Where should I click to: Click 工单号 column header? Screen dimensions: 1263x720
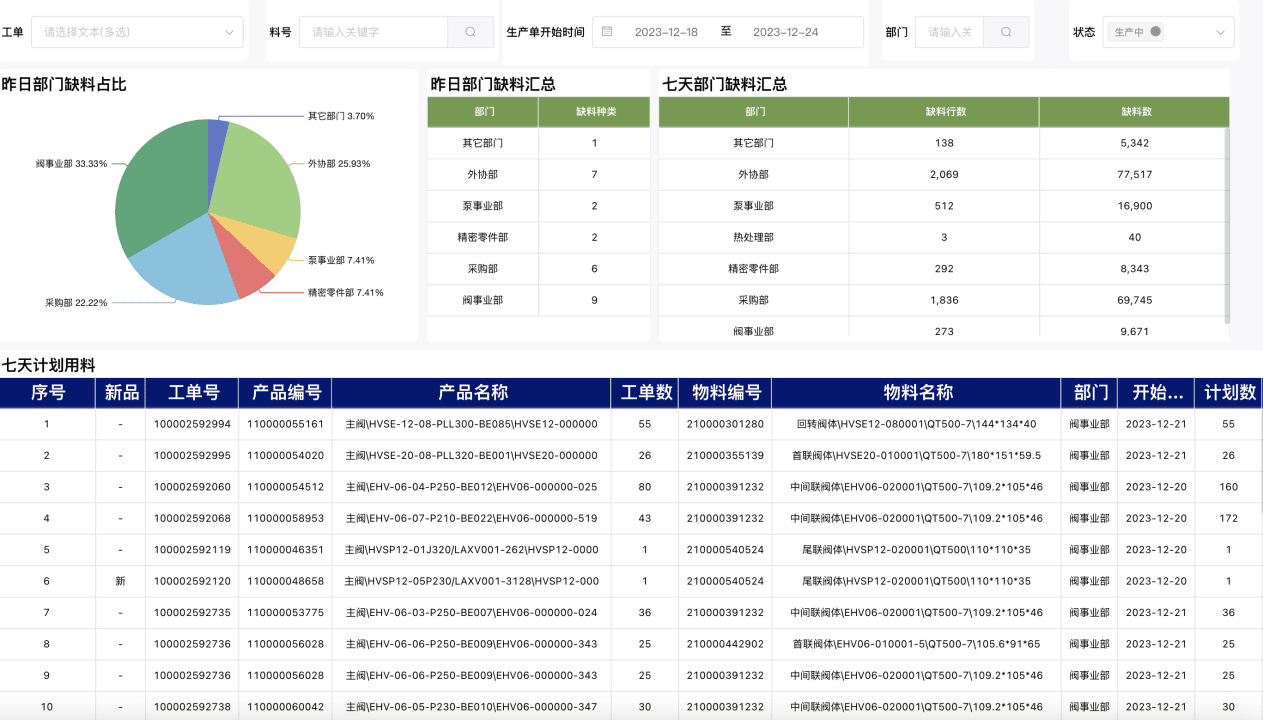click(192, 393)
